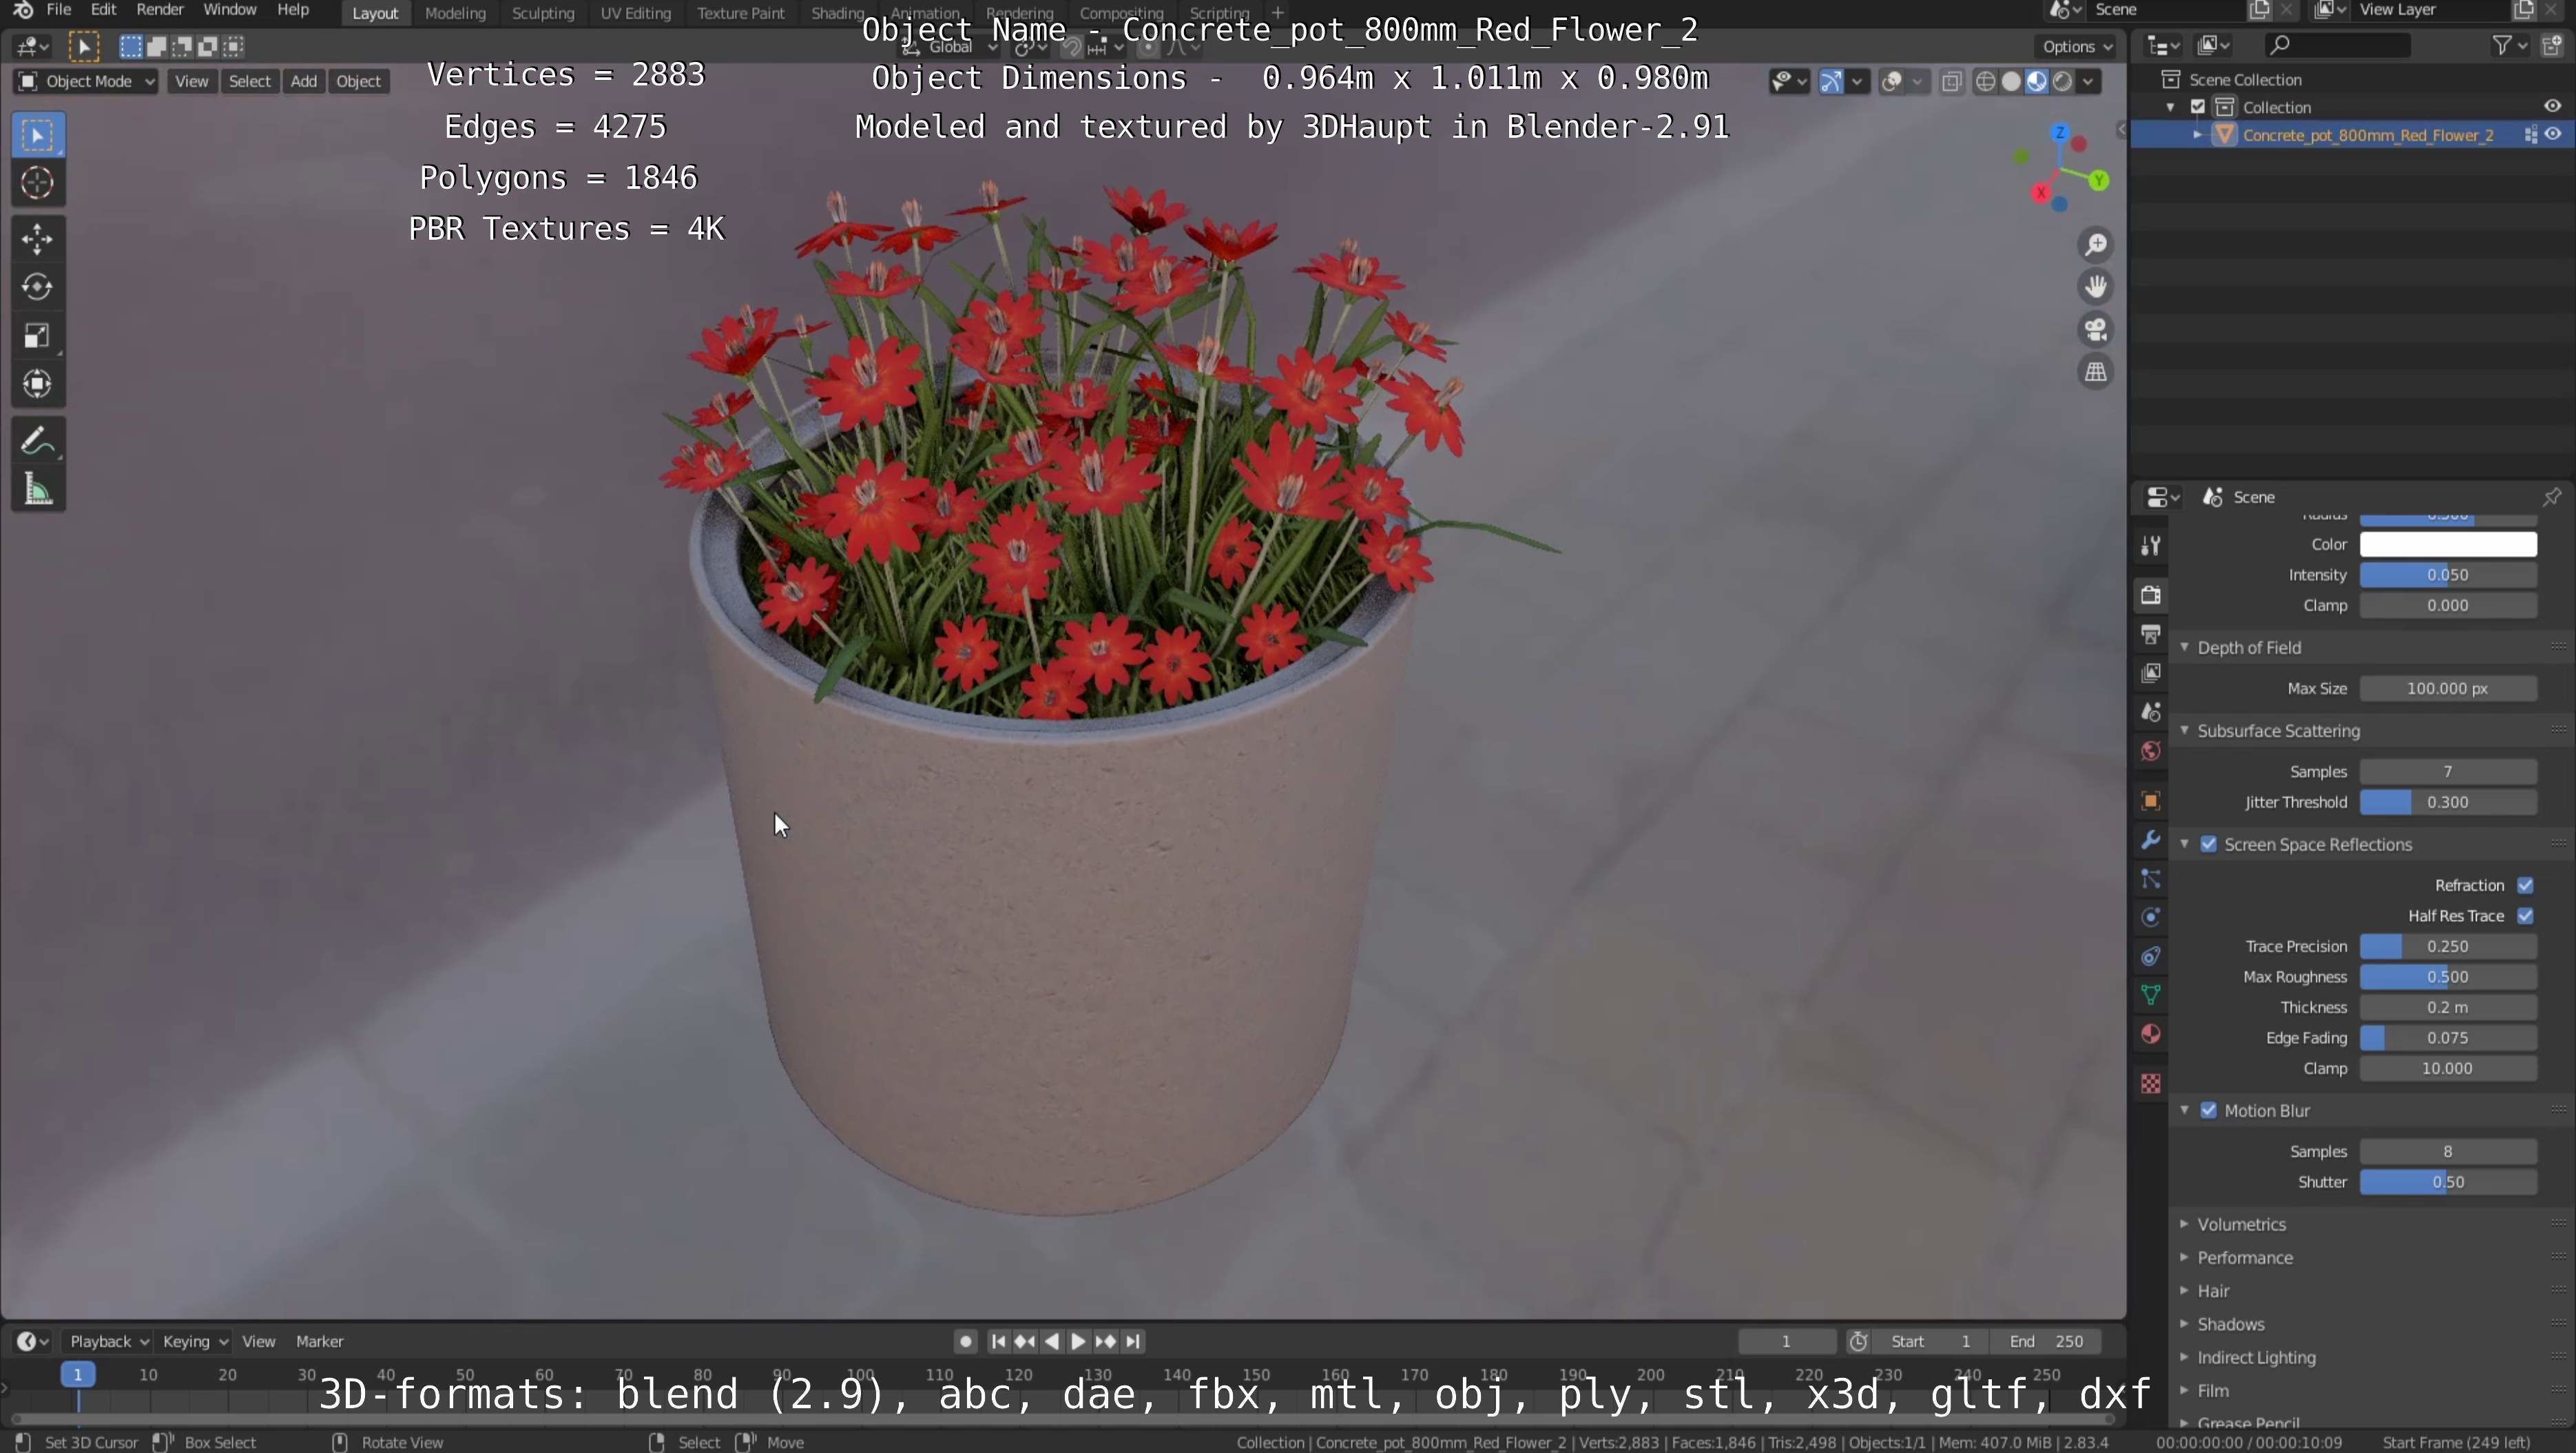2576x1453 pixels.
Task: Open the viewport Select menu
Action: [x=250, y=82]
